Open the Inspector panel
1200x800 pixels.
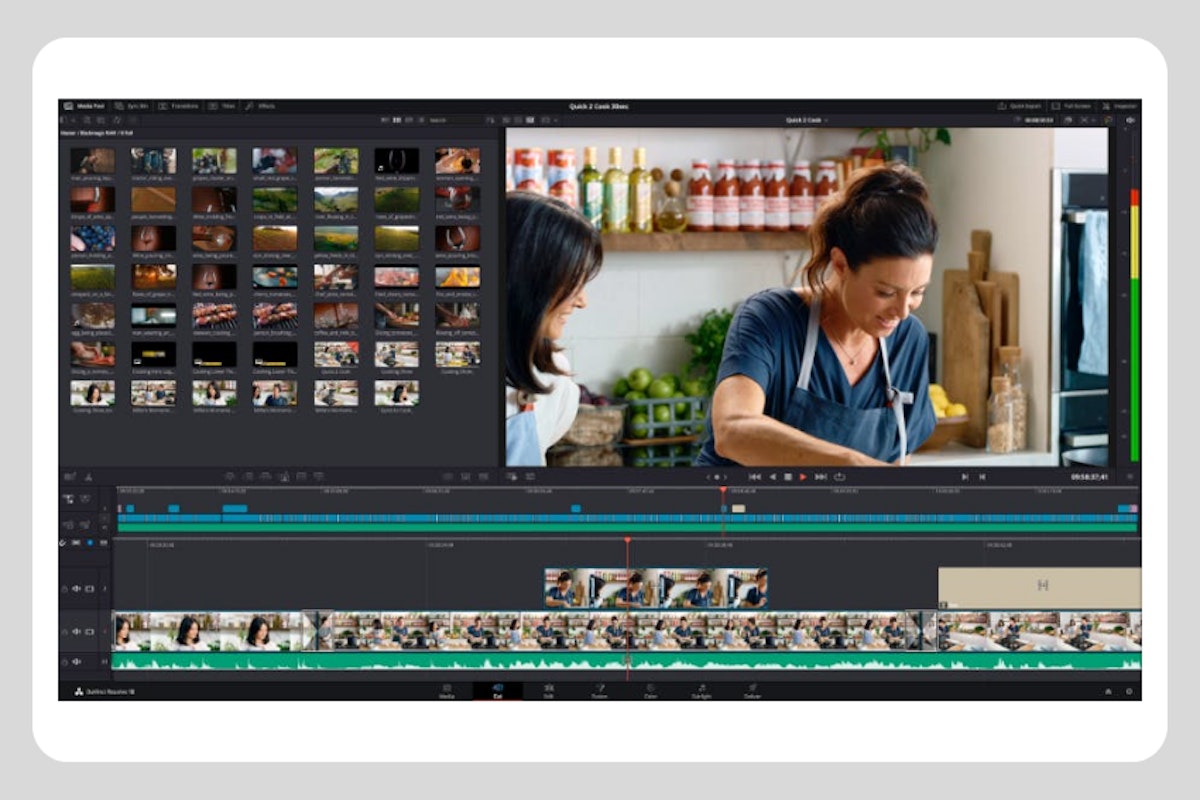1118,105
